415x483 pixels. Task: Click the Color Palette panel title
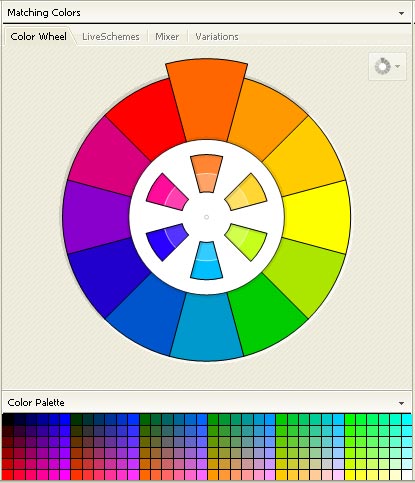coord(36,403)
